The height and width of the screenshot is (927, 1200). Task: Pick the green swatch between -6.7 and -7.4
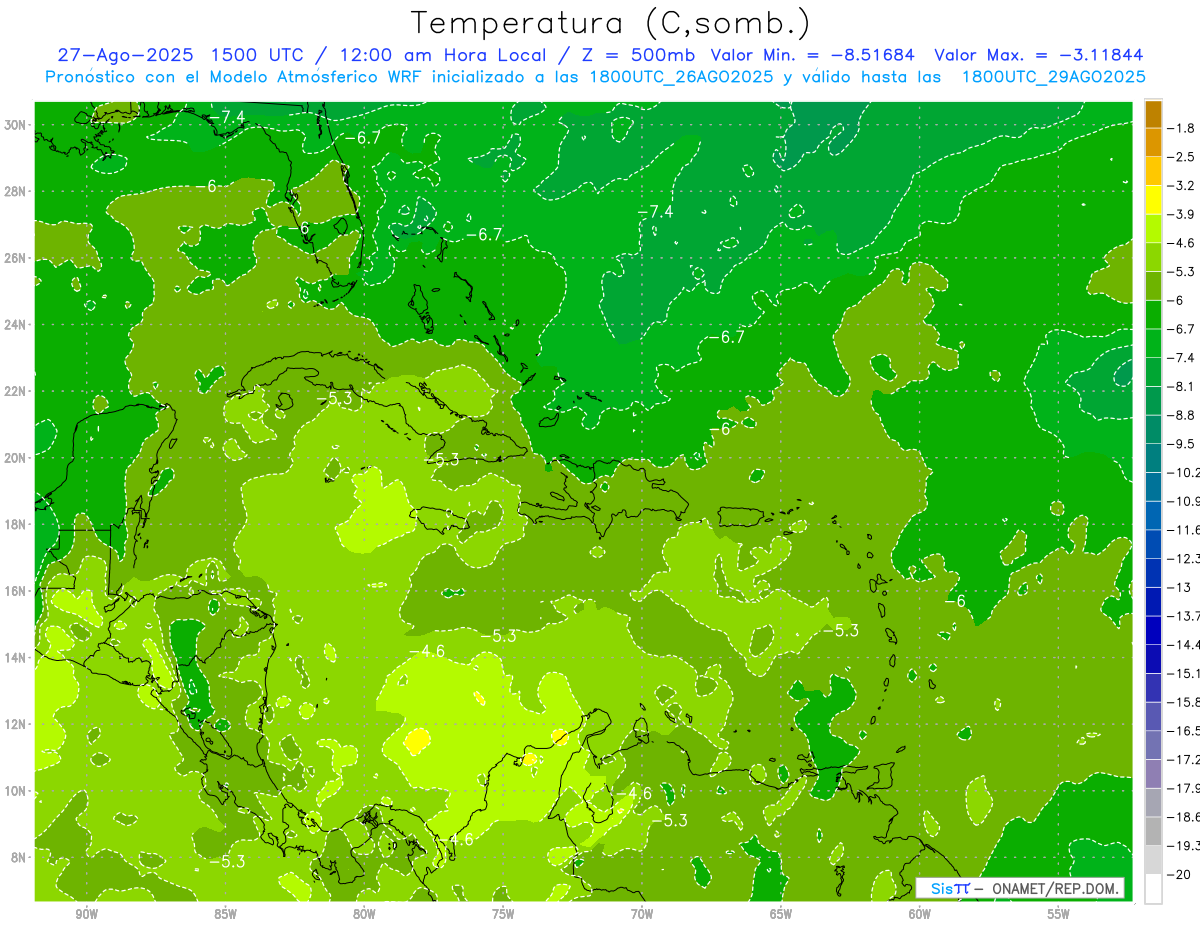pyautogui.click(x=1153, y=343)
